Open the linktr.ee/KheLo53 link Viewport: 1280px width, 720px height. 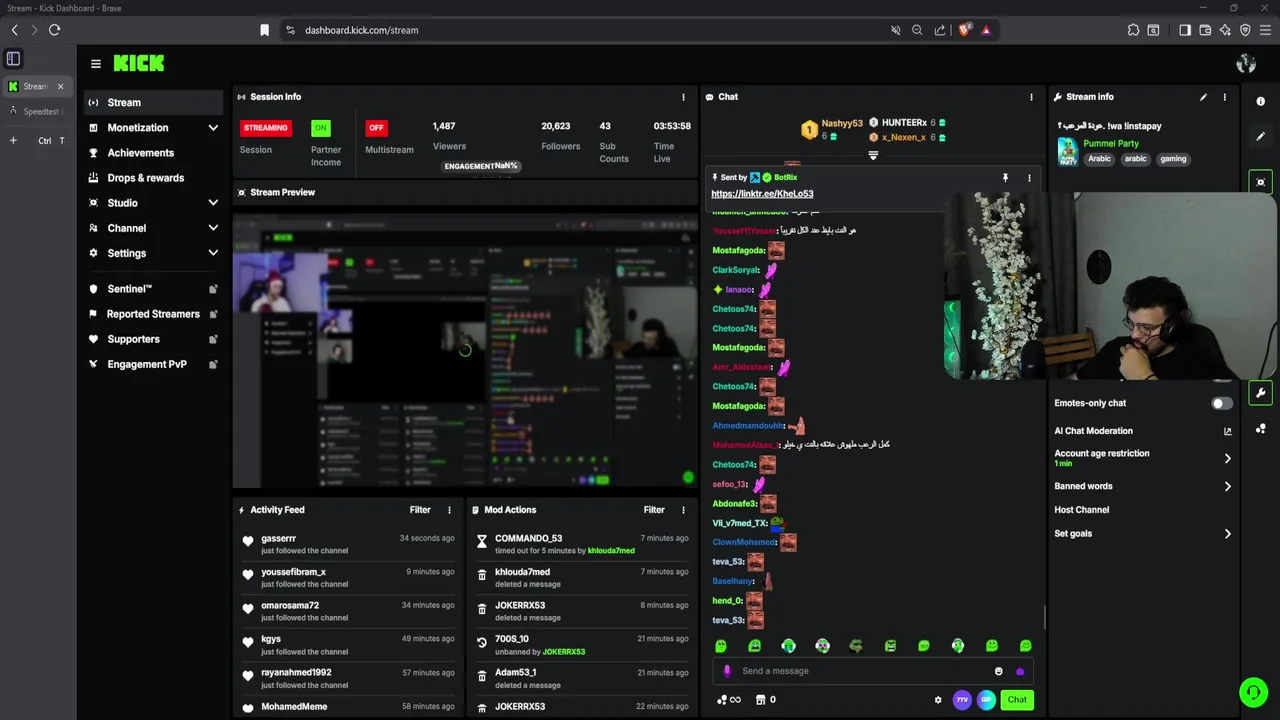[762, 194]
